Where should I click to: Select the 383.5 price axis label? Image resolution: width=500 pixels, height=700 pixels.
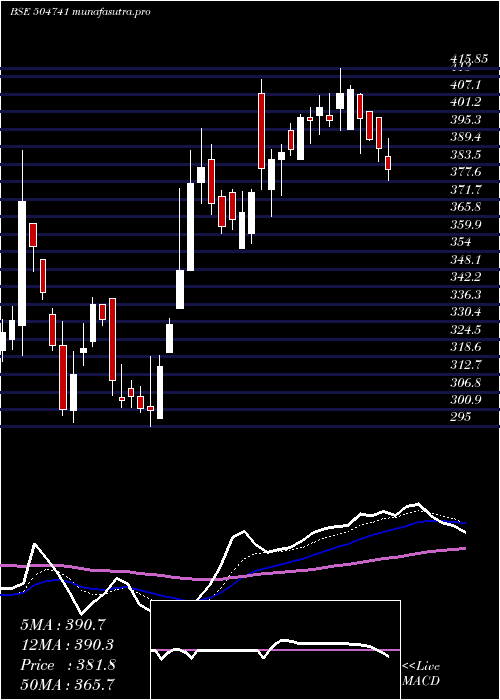click(x=465, y=155)
